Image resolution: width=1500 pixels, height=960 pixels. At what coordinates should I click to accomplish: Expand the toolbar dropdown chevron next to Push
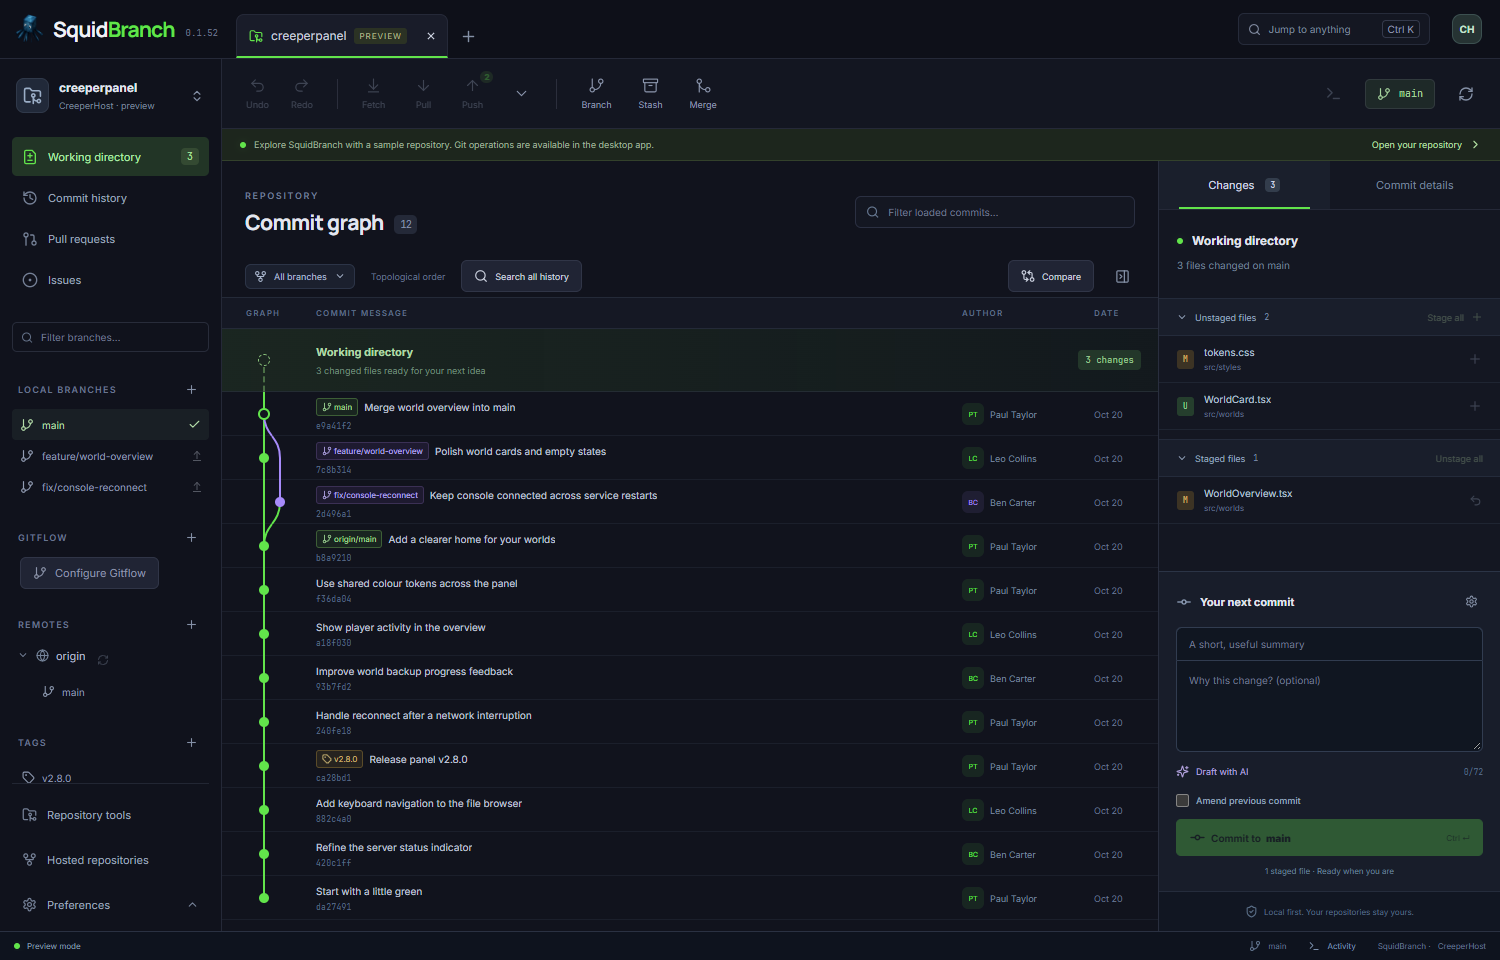[x=521, y=93]
